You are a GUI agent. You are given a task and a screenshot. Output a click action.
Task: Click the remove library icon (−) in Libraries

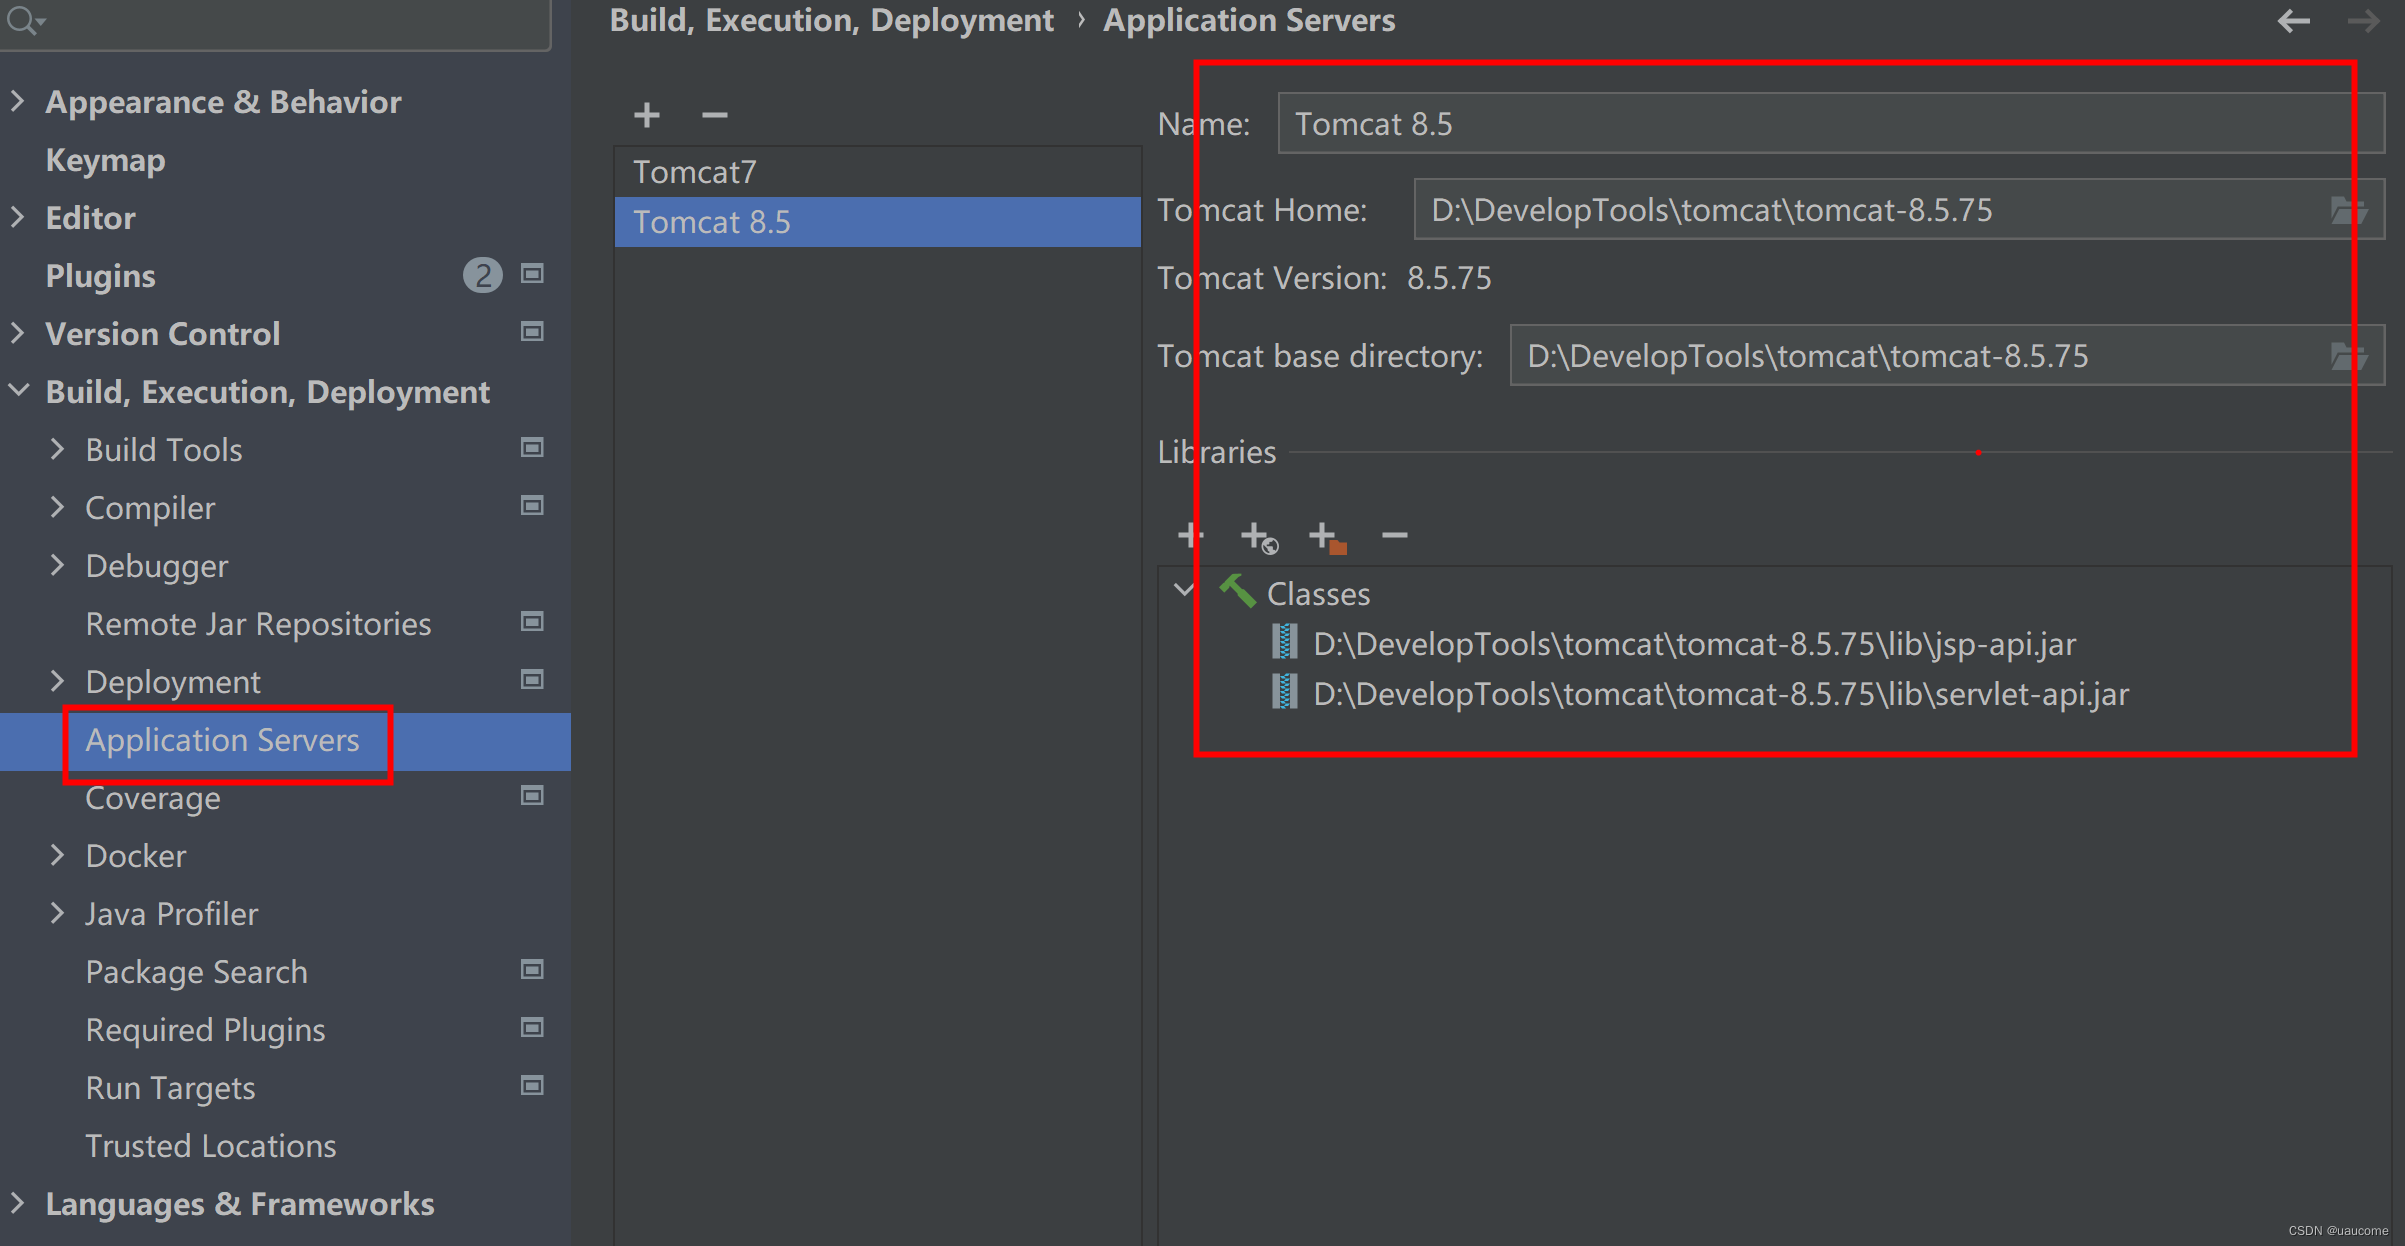click(1393, 536)
